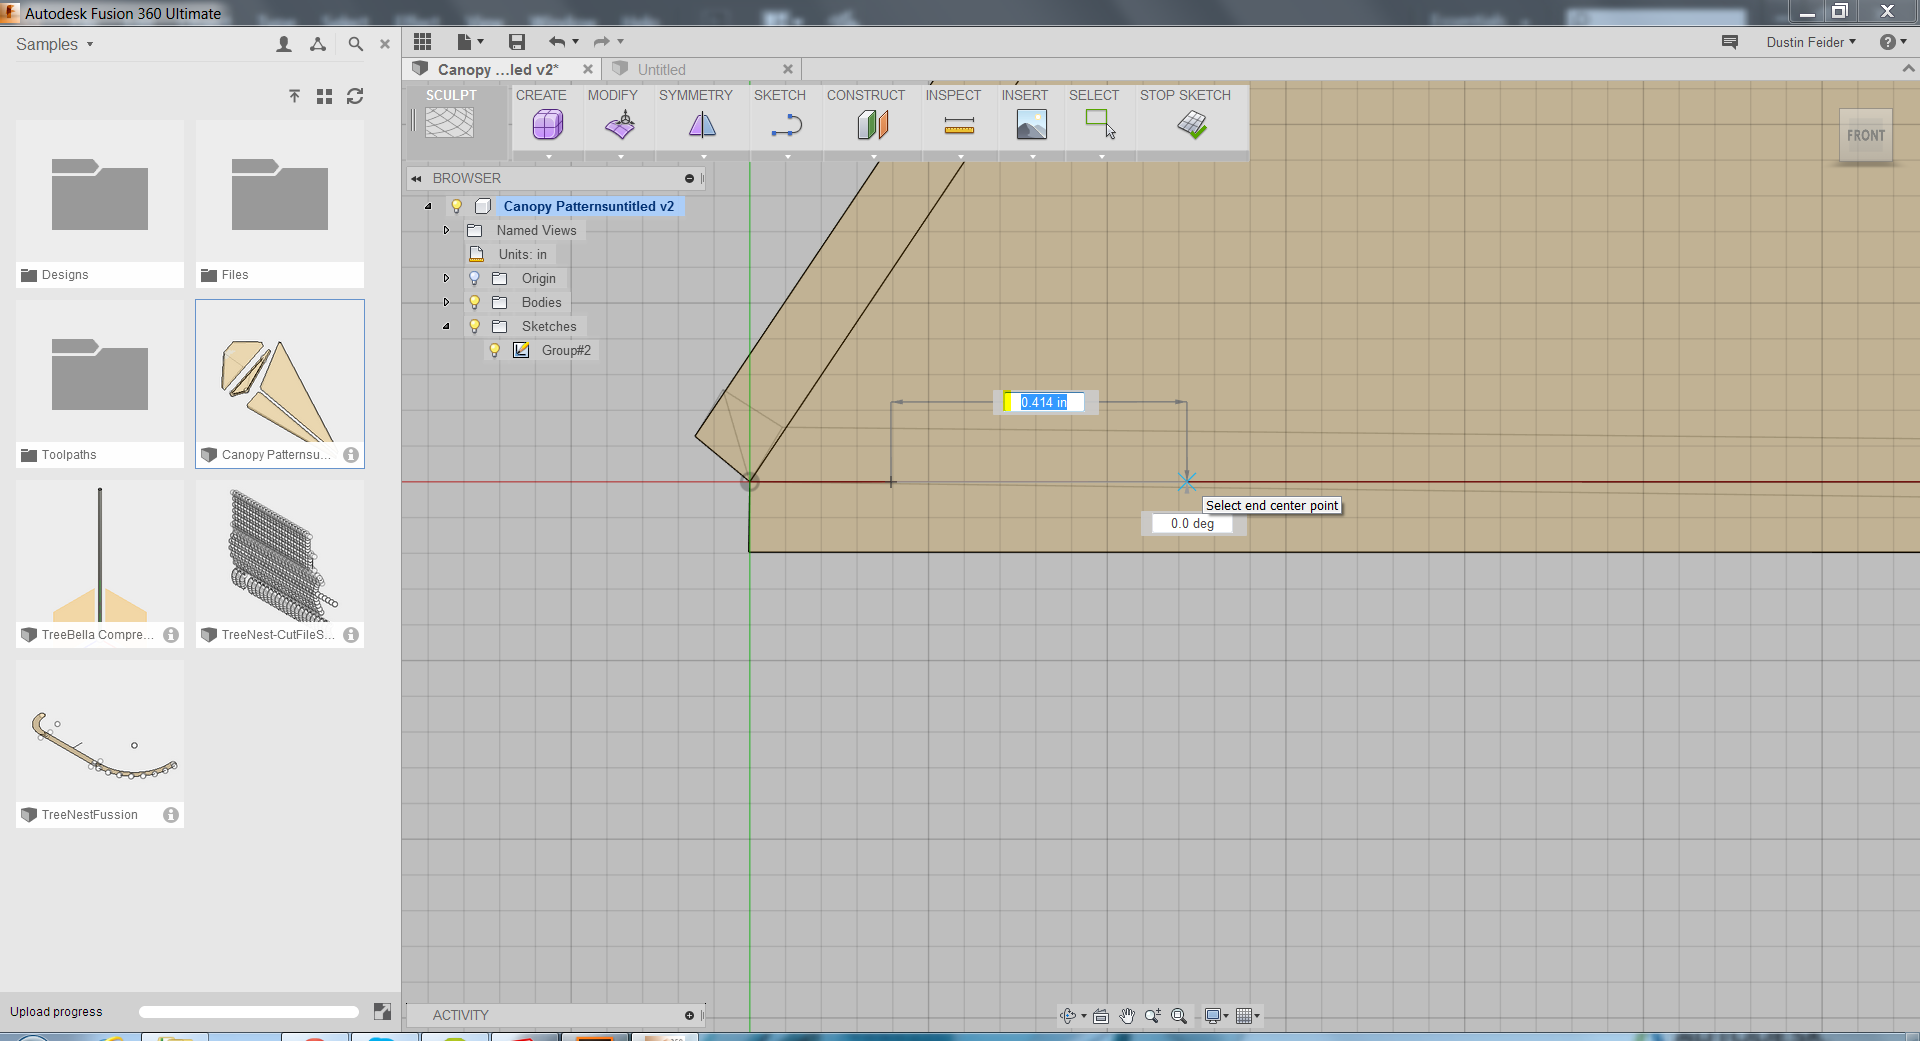Open the help question mark dropdown

[x=1893, y=42]
